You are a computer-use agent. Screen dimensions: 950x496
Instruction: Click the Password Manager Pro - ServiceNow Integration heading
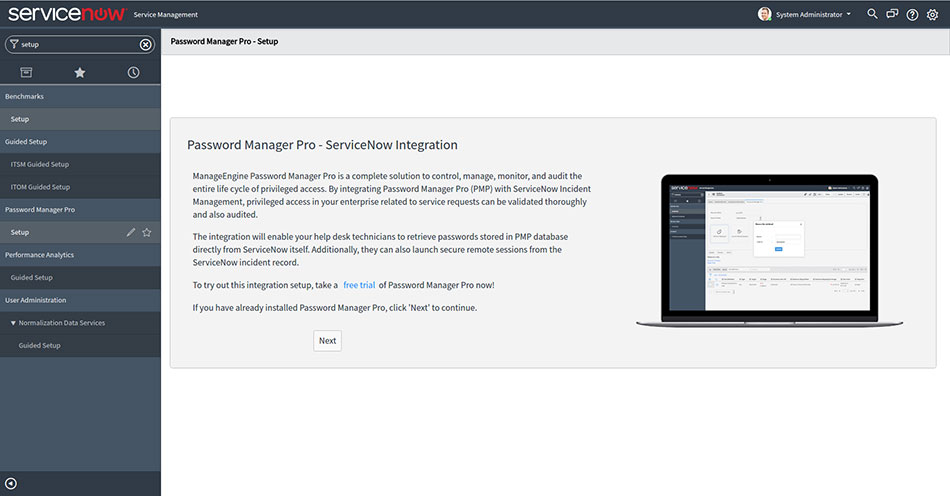point(322,145)
